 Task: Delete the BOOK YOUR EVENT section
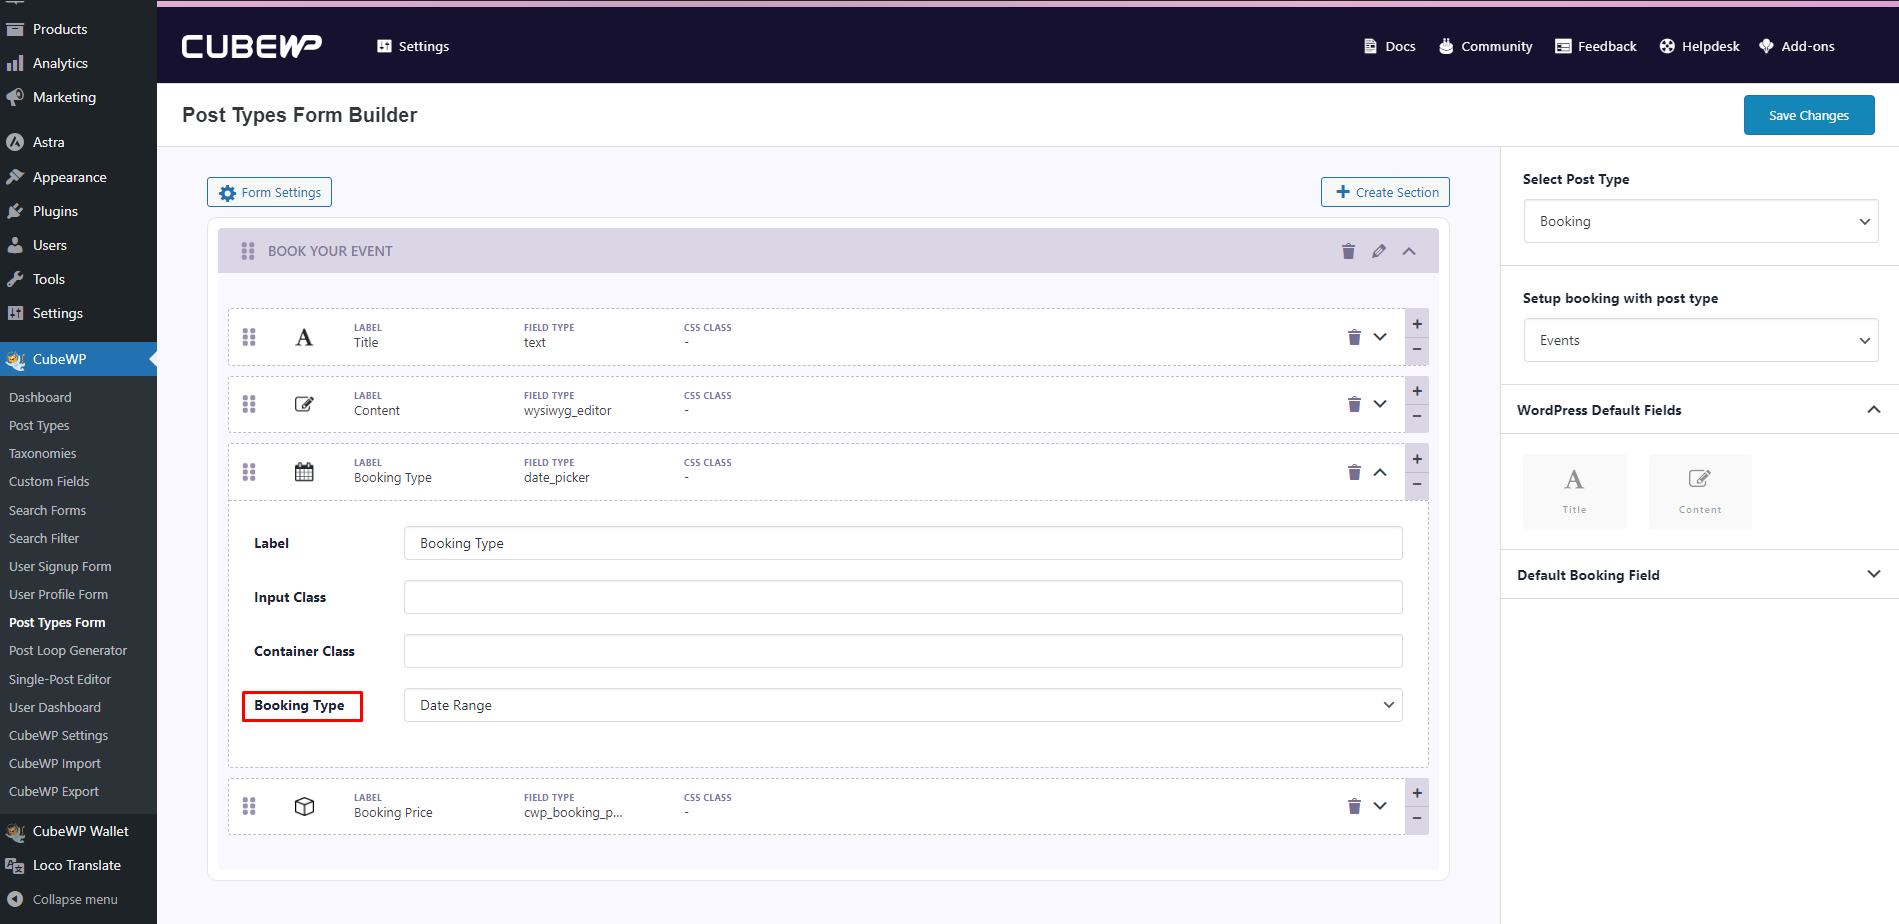coord(1348,251)
